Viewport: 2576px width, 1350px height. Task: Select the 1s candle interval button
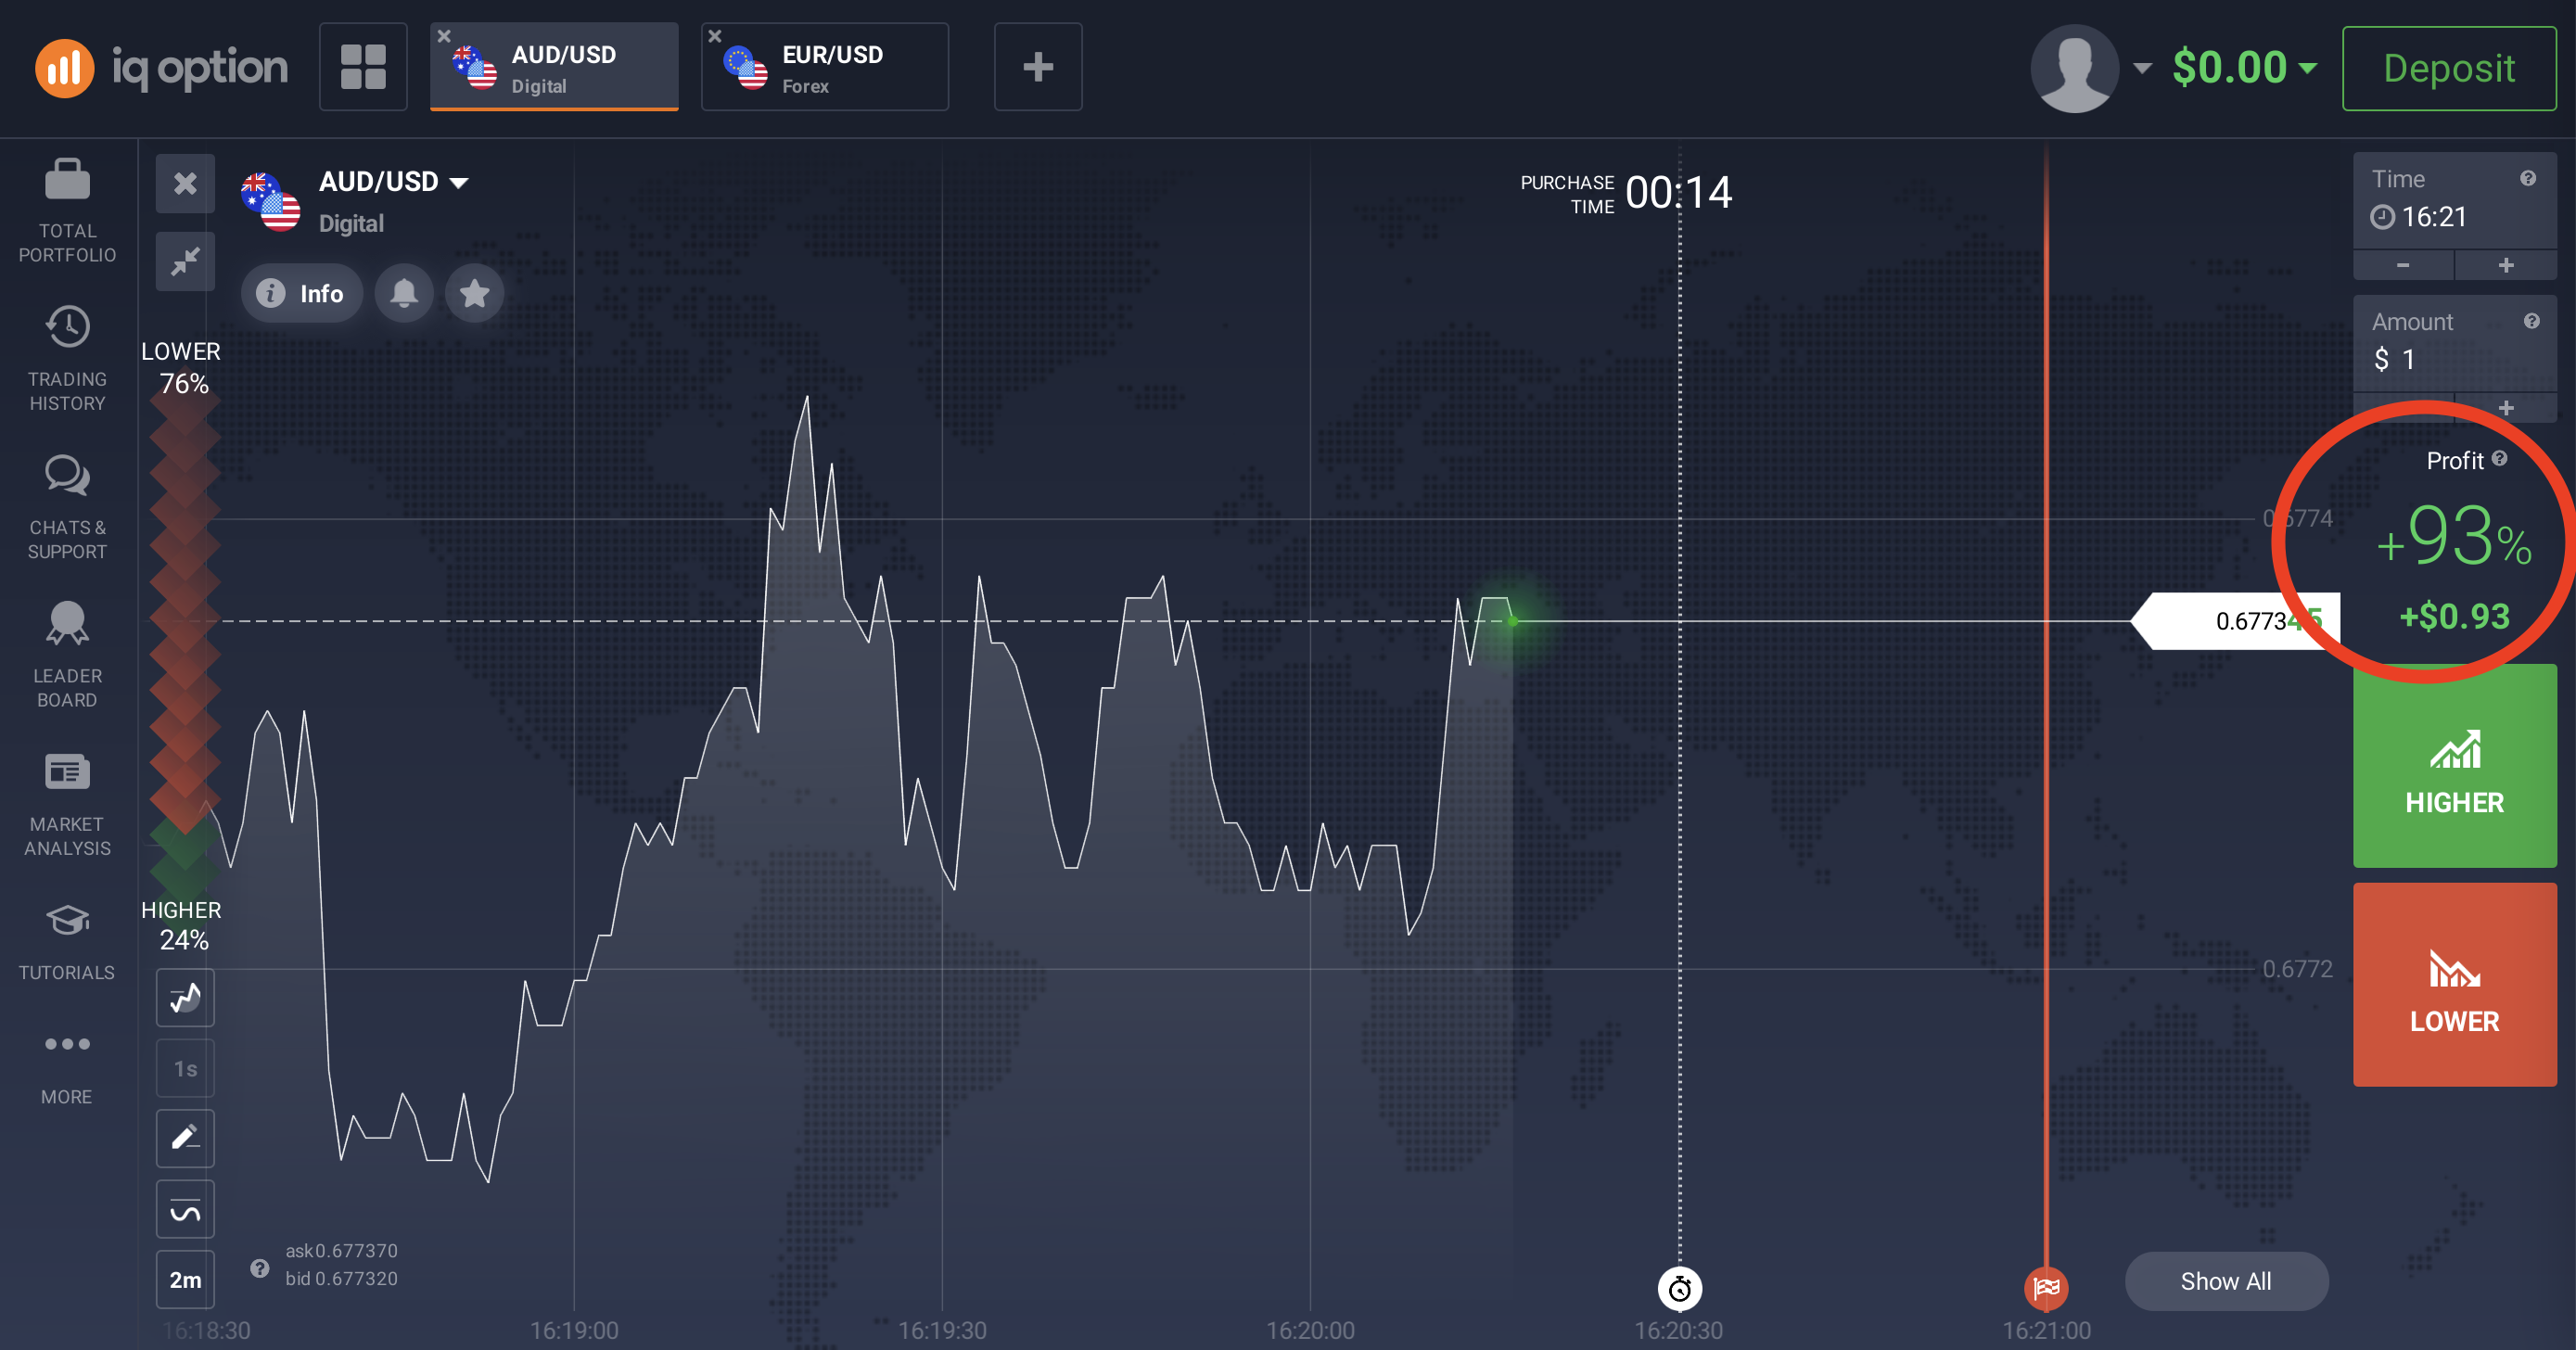coord(185,1068)
